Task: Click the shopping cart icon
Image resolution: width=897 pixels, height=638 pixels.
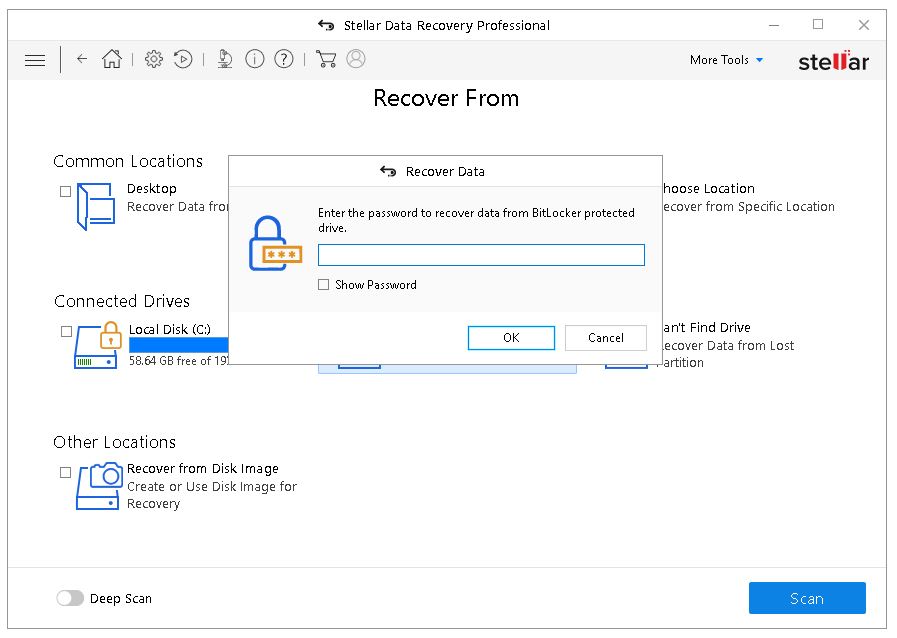Action: 326,59
